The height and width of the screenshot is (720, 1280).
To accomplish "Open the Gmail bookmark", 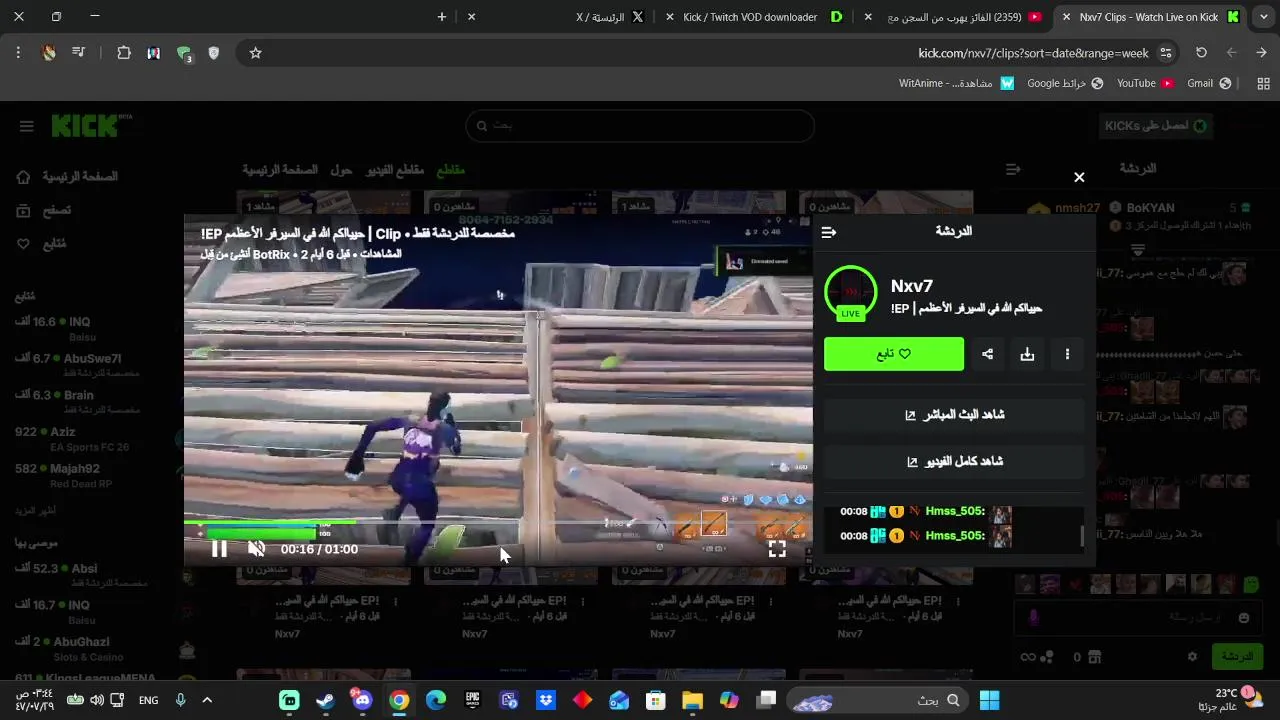I will point(1208,83).
